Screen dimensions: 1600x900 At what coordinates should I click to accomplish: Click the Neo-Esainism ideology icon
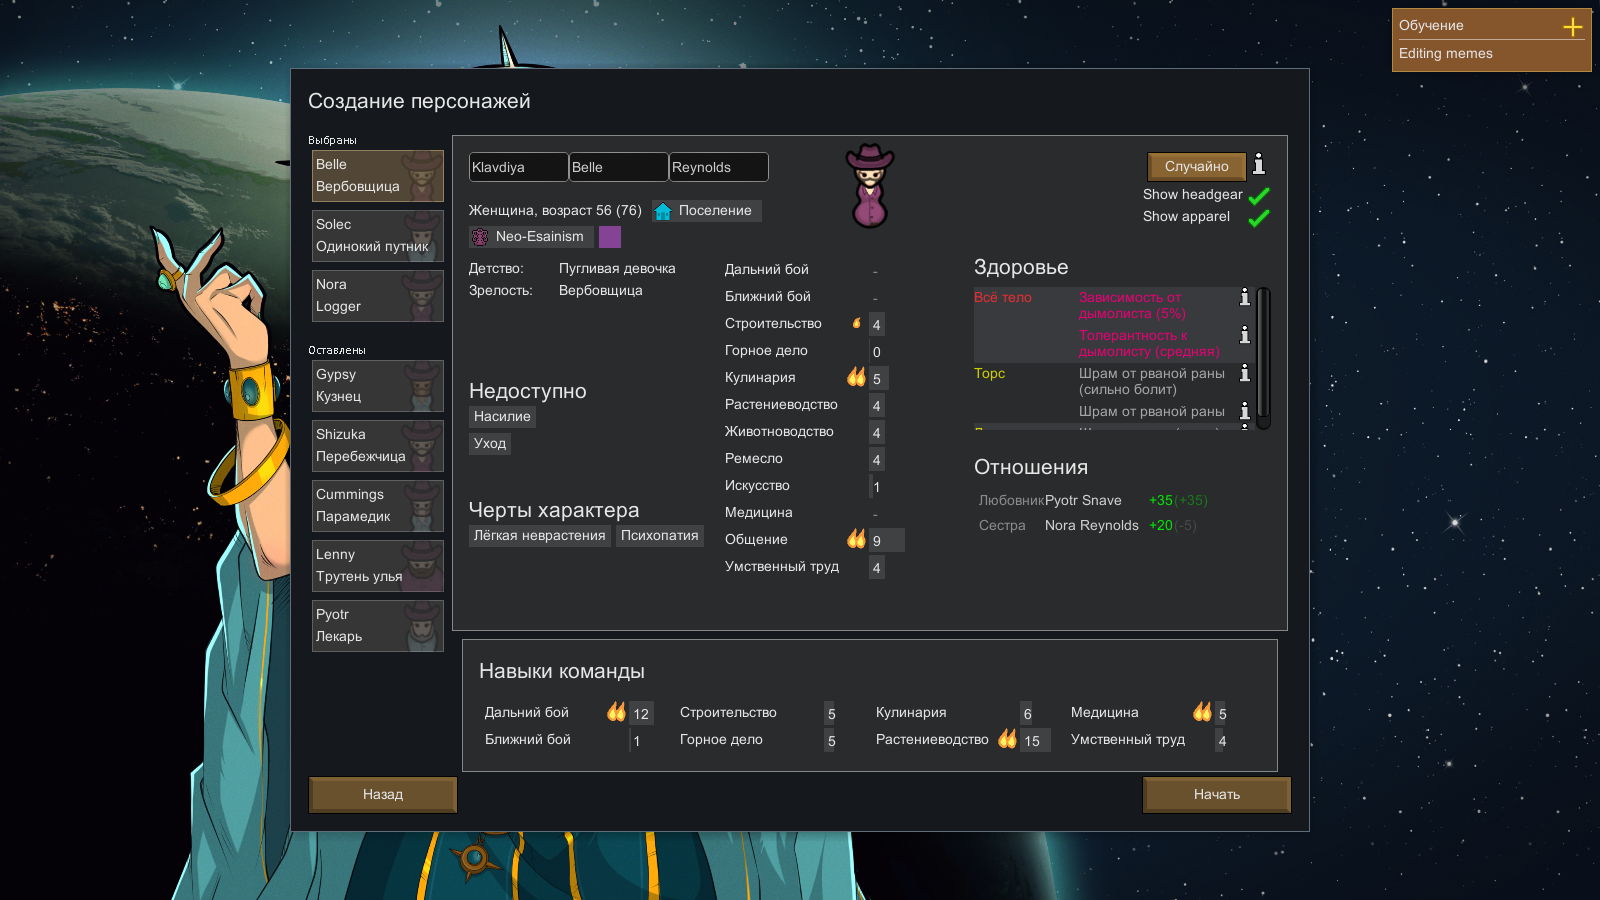click(x=480, y=237)
